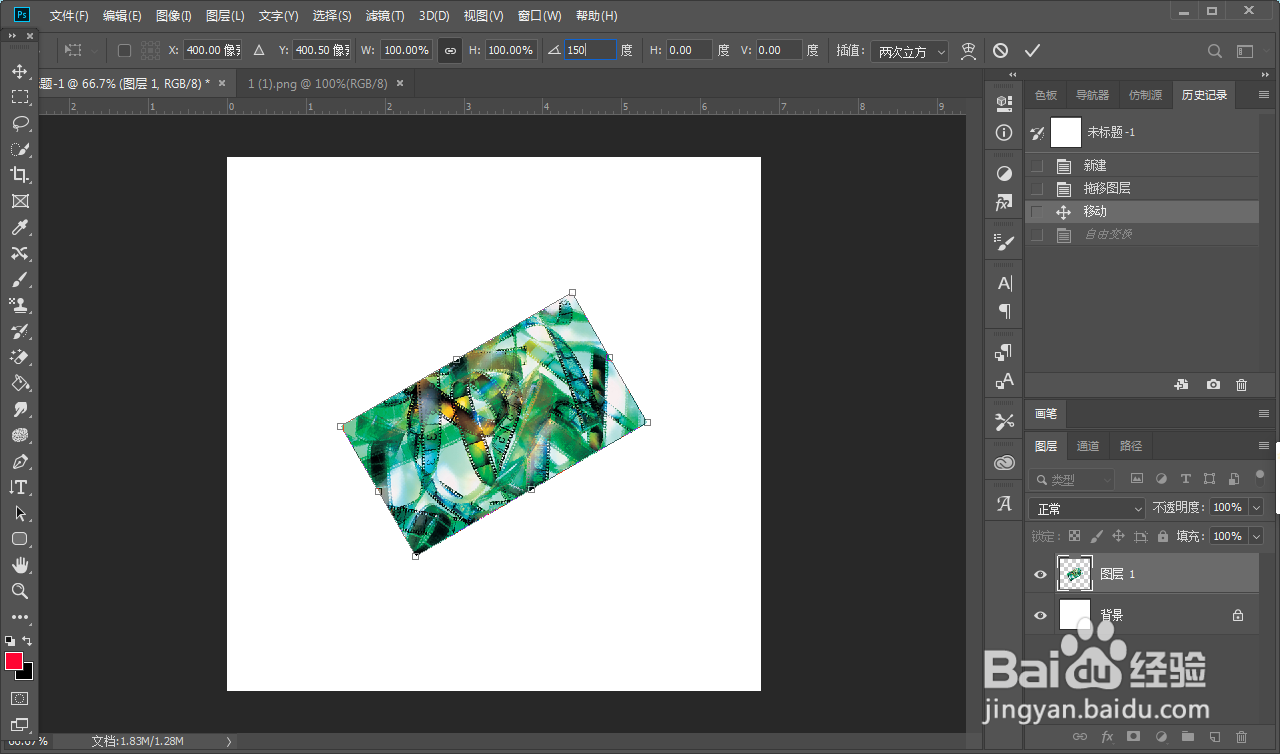Set history brush source for 新建 state

point(1037,166)
